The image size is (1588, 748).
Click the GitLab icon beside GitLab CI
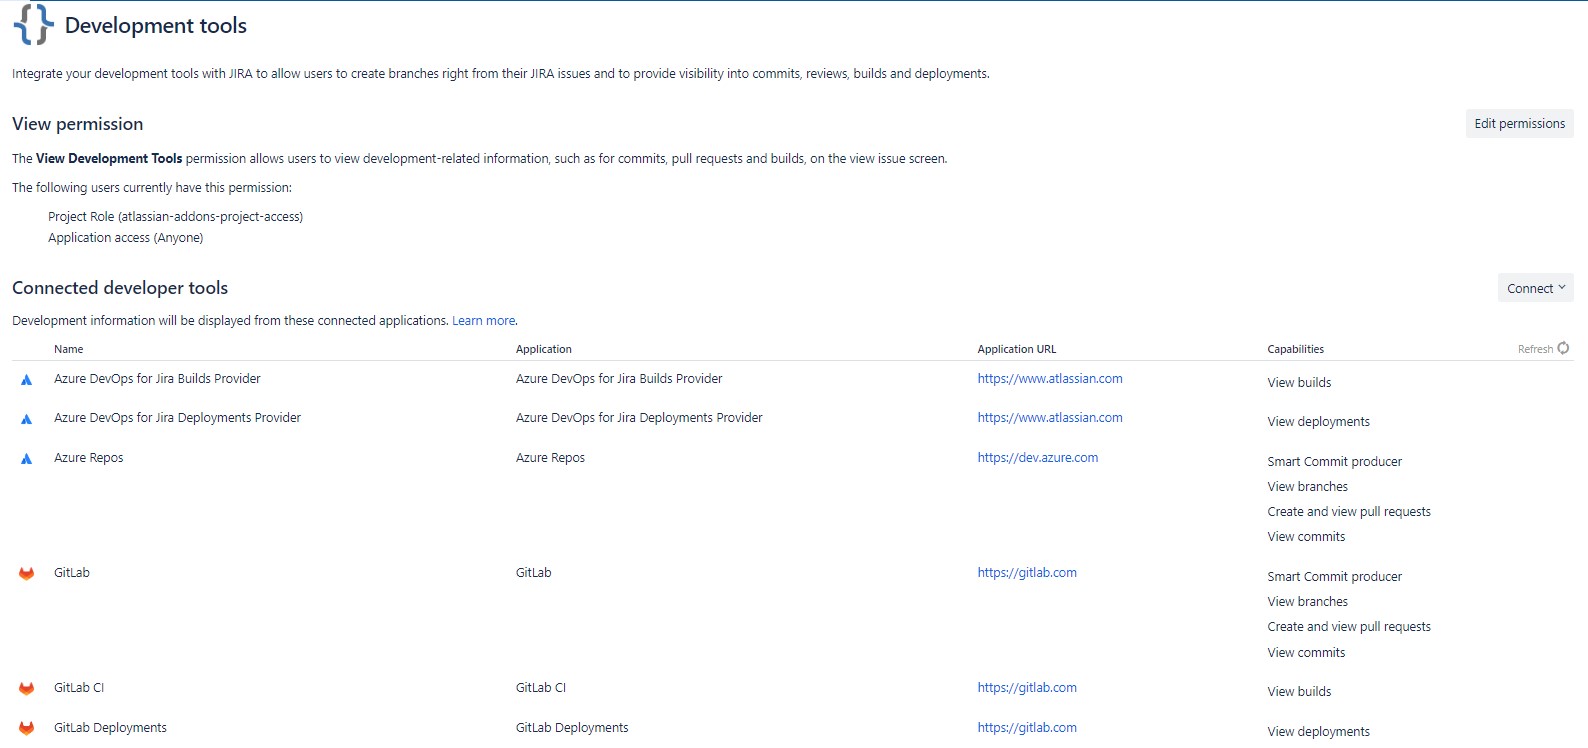27,689
